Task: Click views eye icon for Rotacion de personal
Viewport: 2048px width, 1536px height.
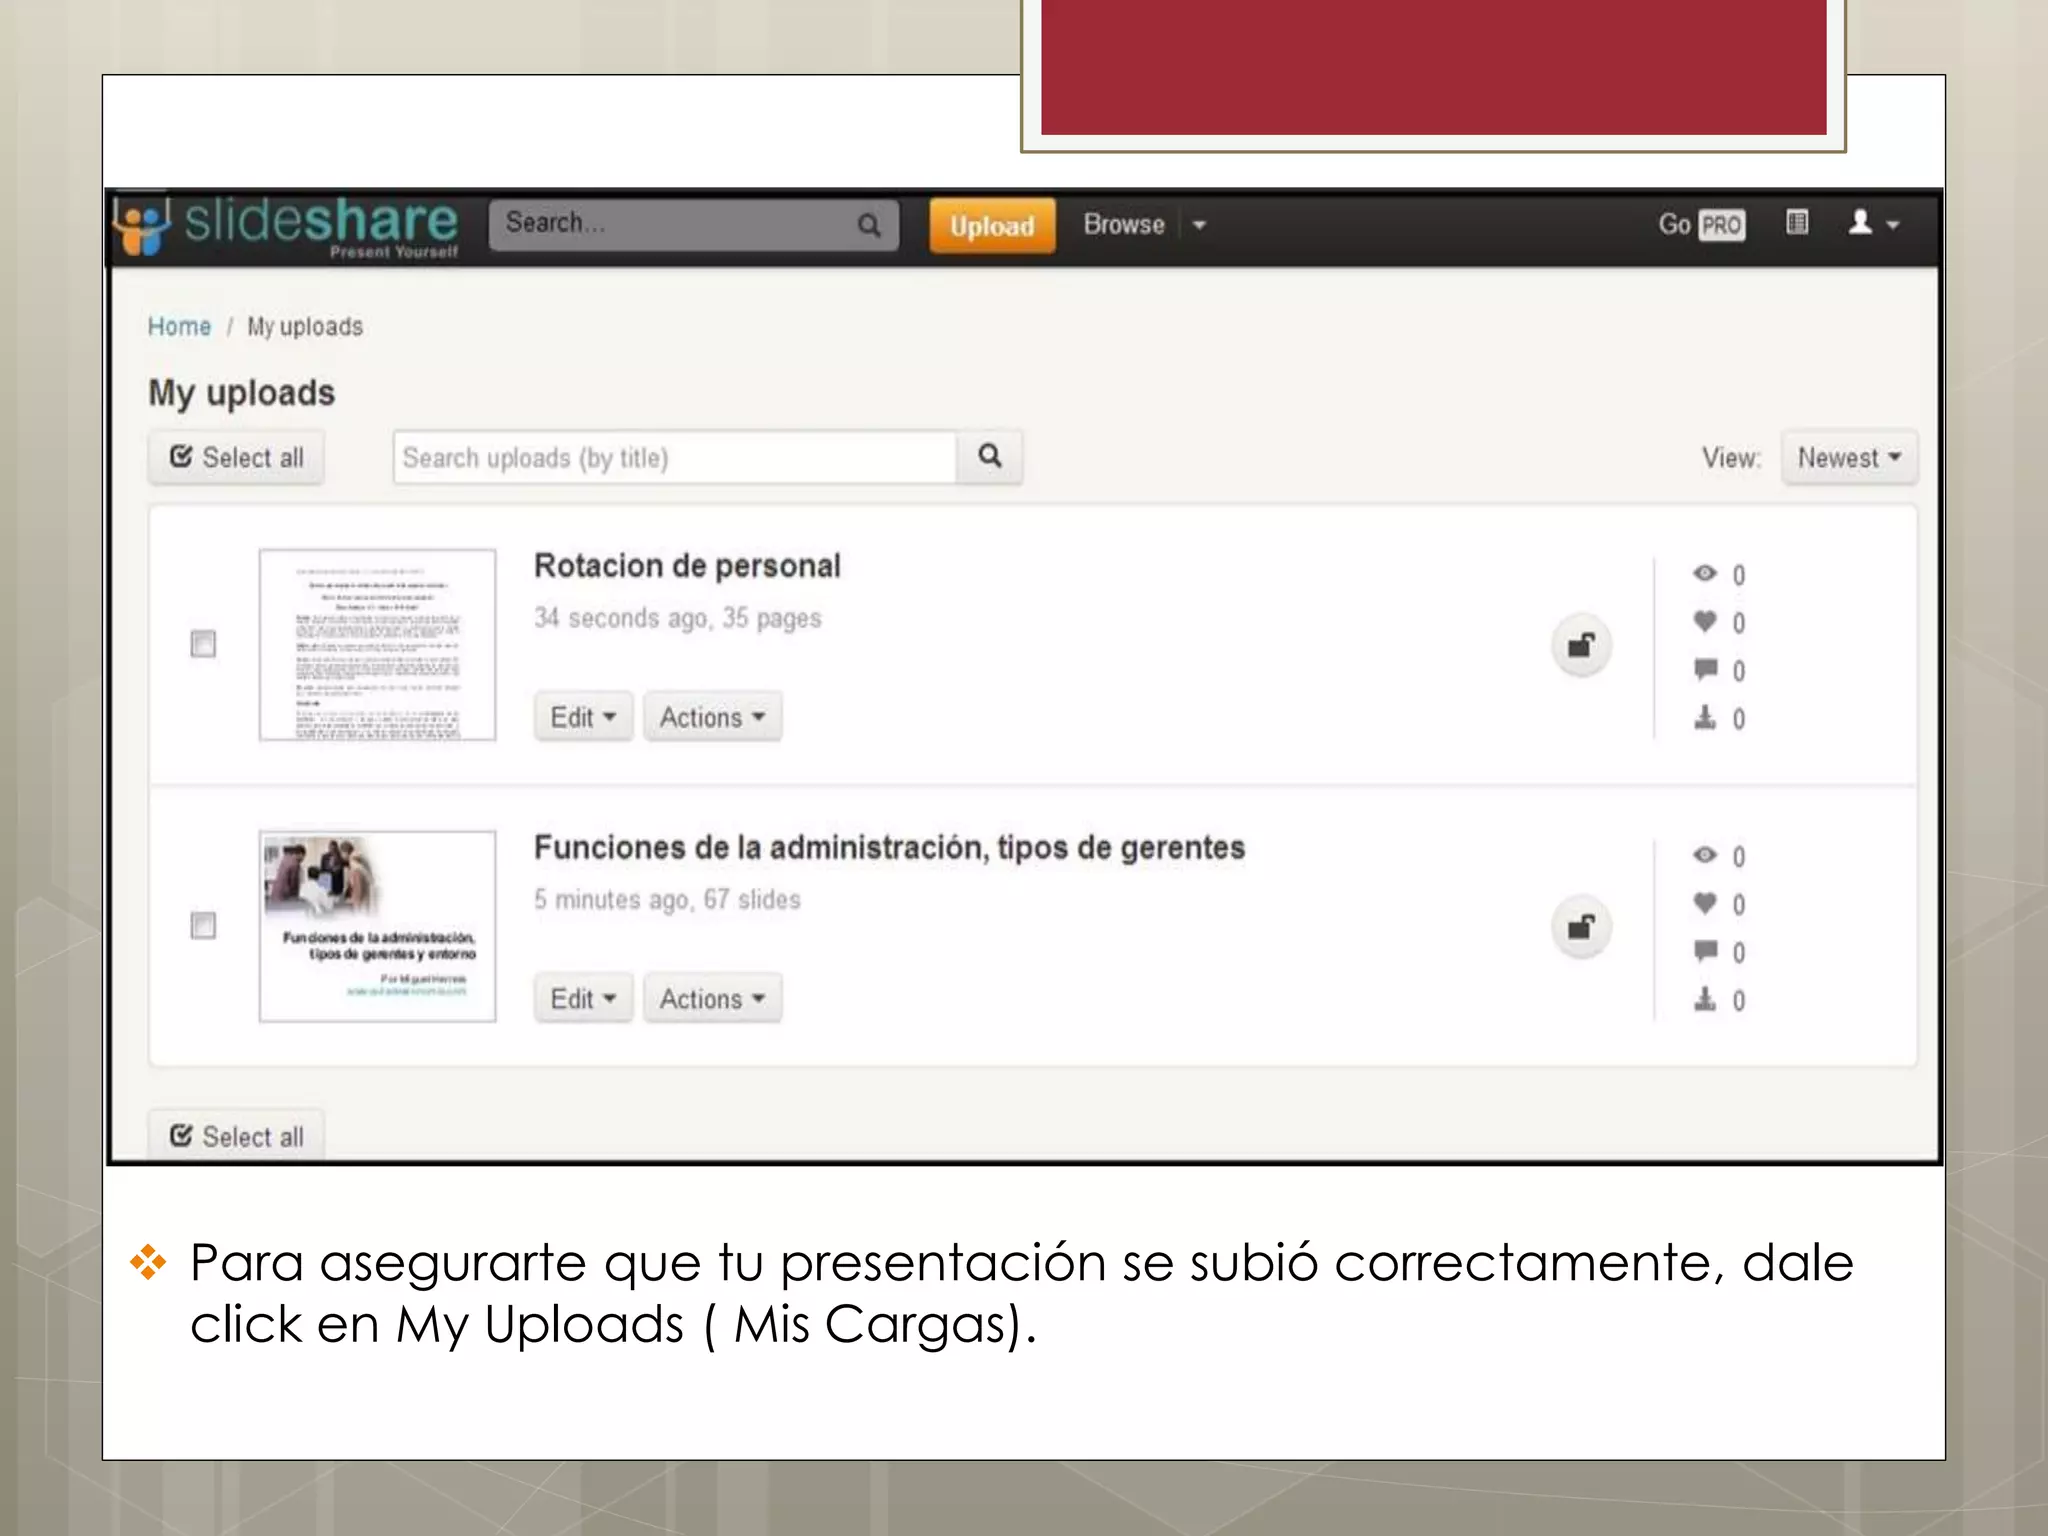Action: coord(1705,574)
